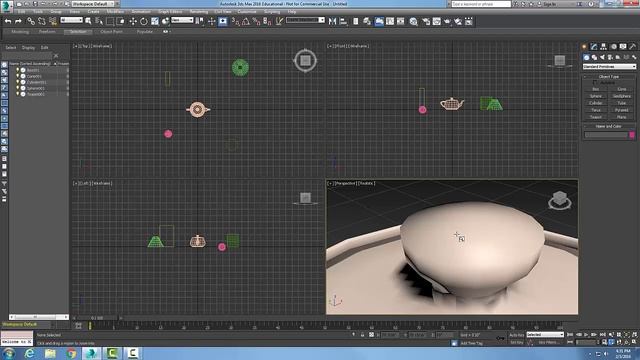Open the Graph Editors menu
Screen dimensions: 640x360
point(170,11)
